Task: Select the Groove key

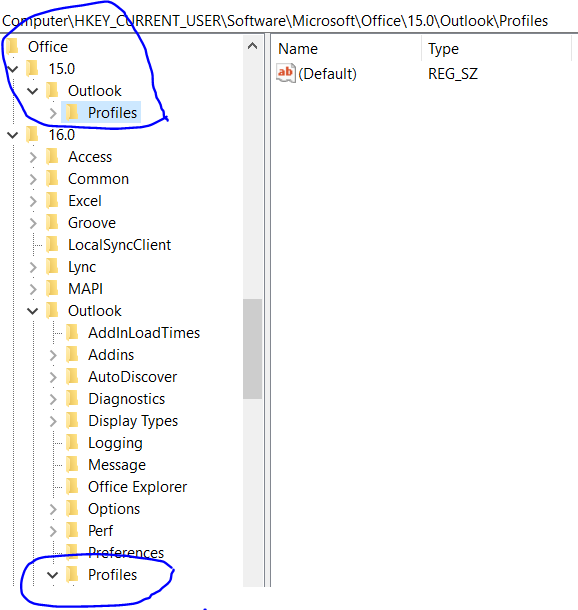Action: pos(92,223)
